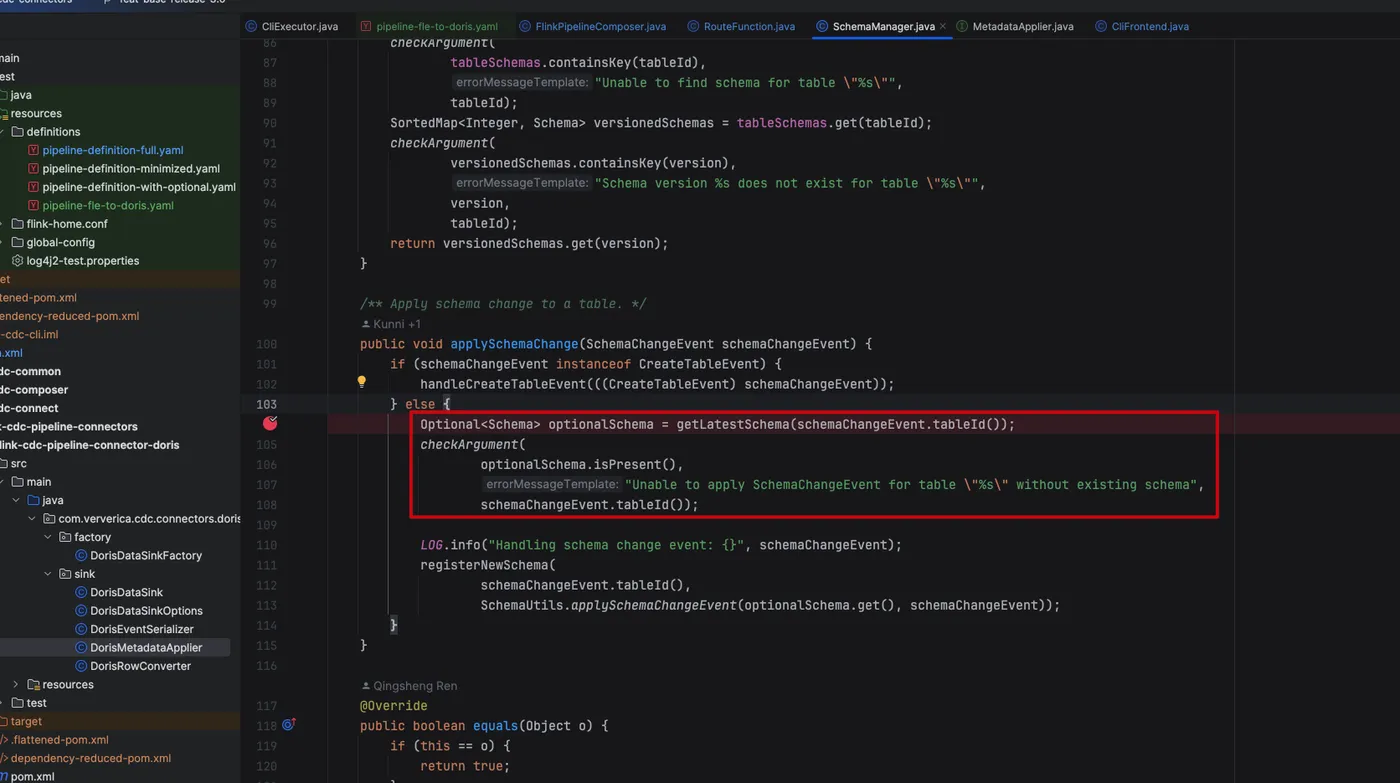Click class icon of DorisDataSinkOptions

click(81, 610)
